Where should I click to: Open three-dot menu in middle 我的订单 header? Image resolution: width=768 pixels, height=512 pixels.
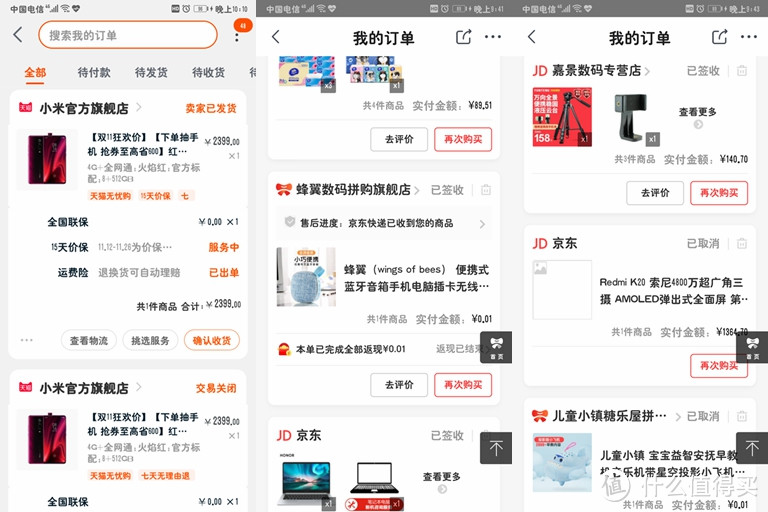(493, 37)
